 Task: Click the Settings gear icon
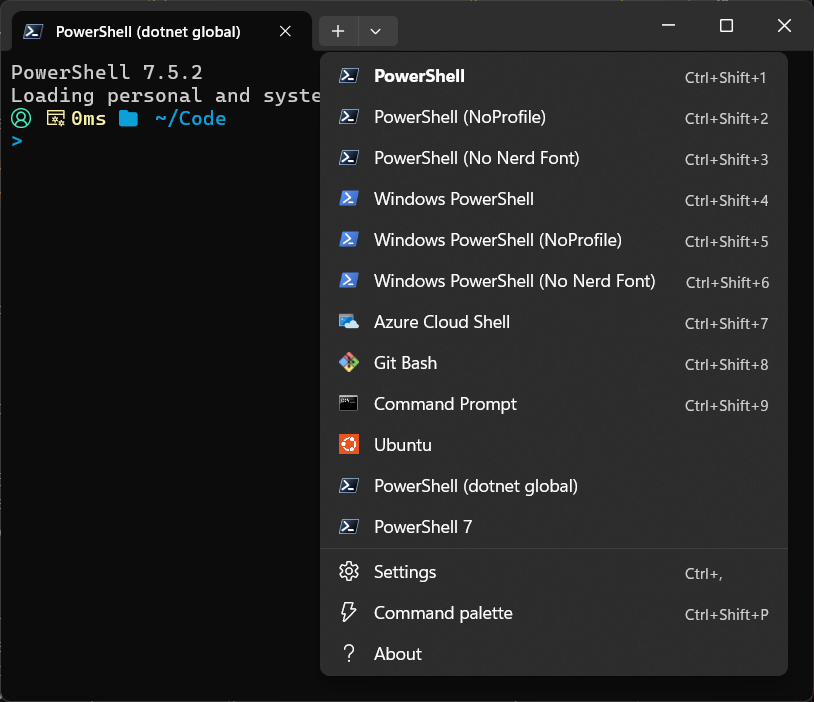tap(348, 571)
